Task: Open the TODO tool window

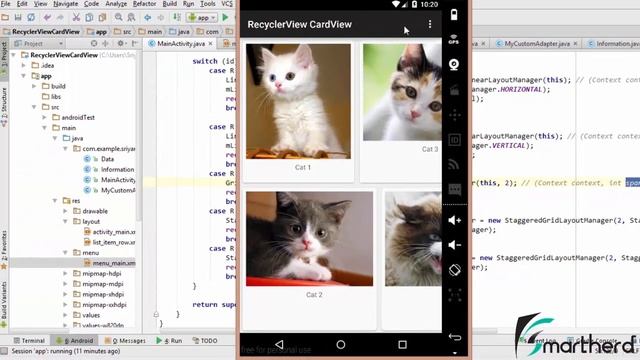Action: pyautogui.click(x=205, y=340)
